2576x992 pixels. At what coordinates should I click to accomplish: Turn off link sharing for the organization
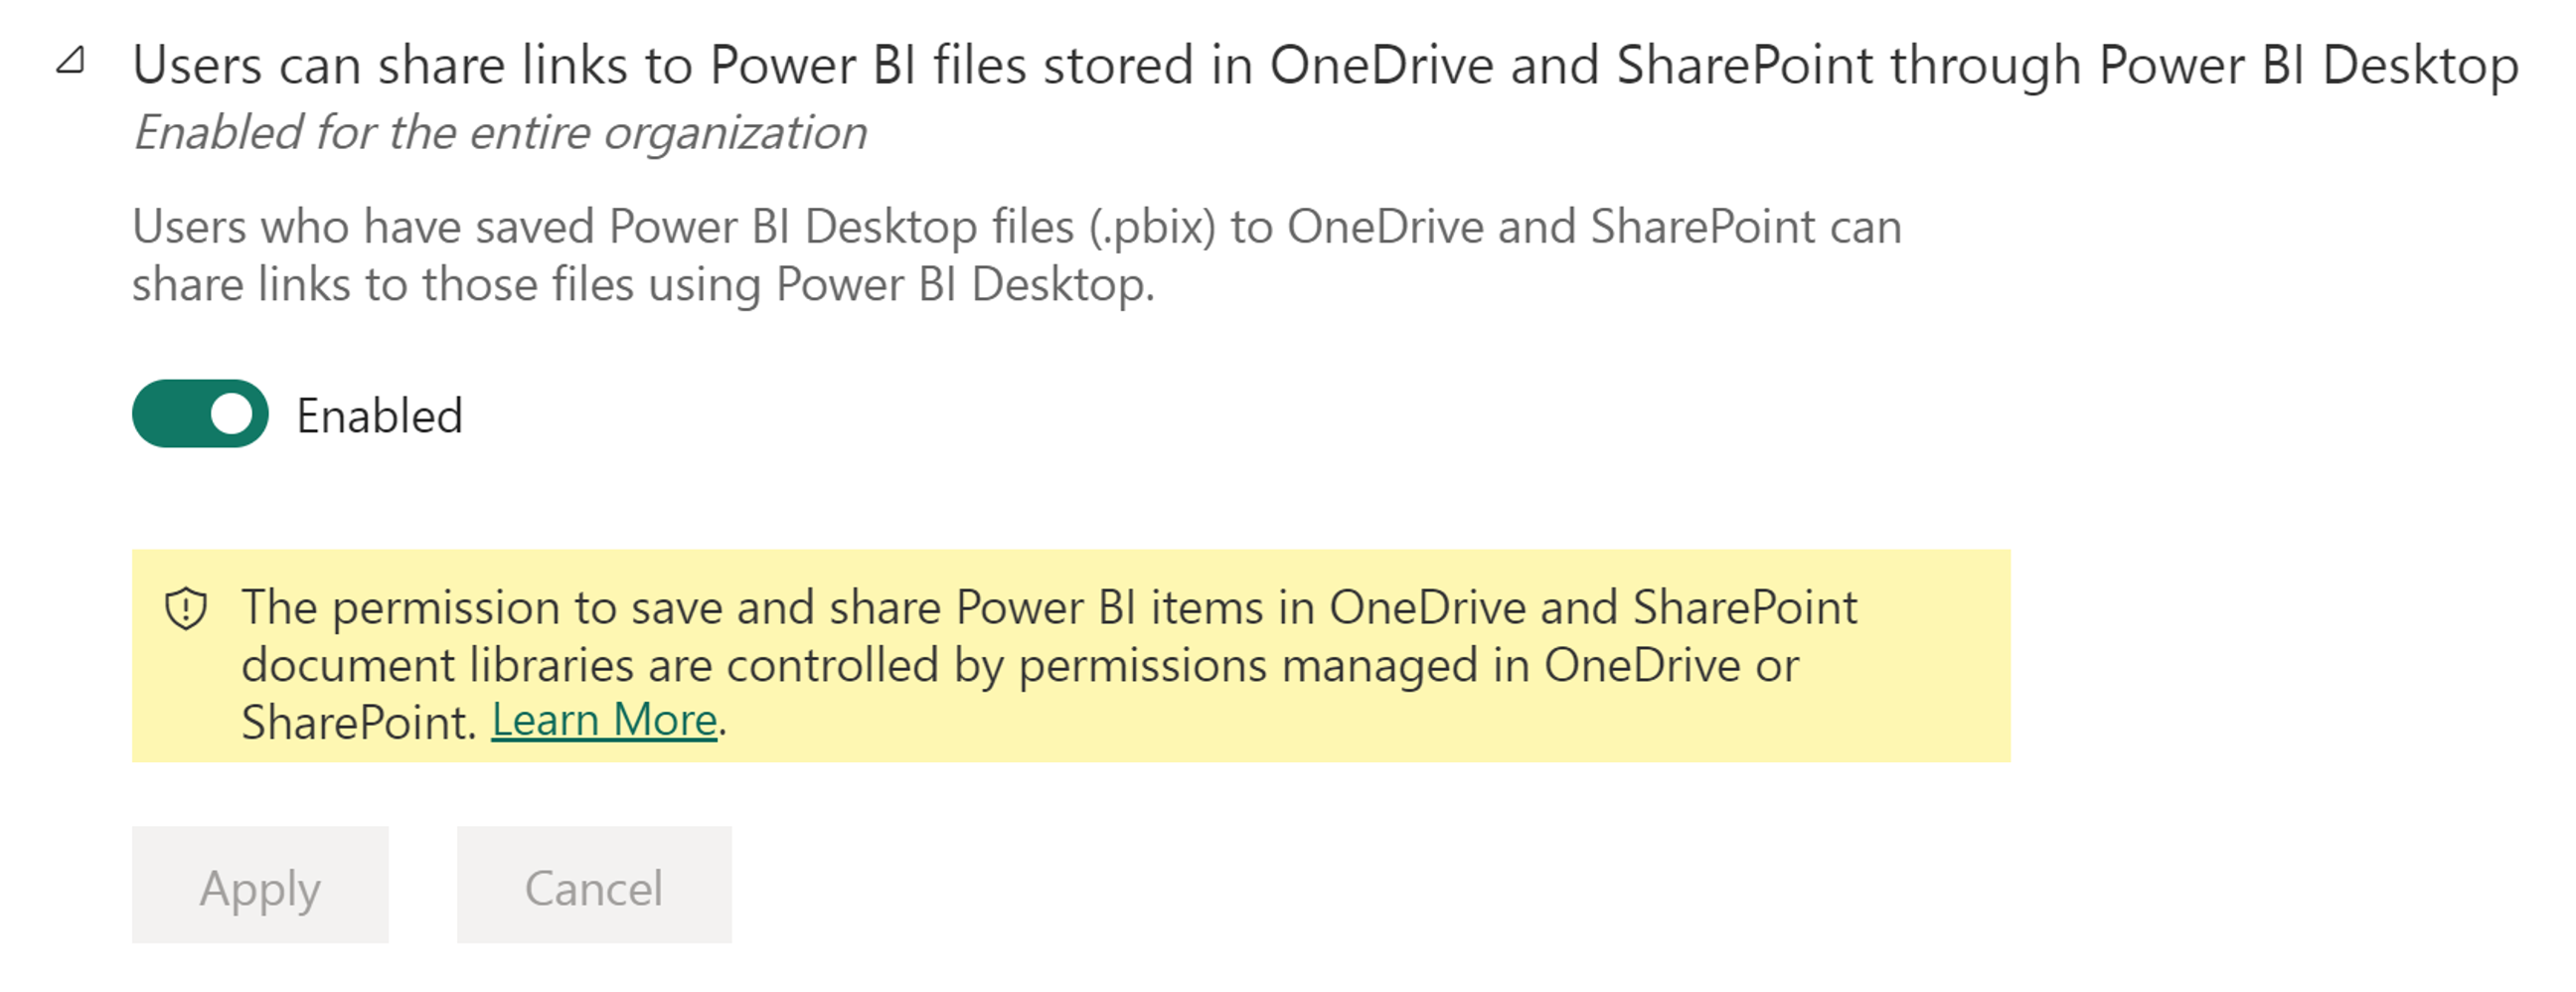[x=199, y=413]
